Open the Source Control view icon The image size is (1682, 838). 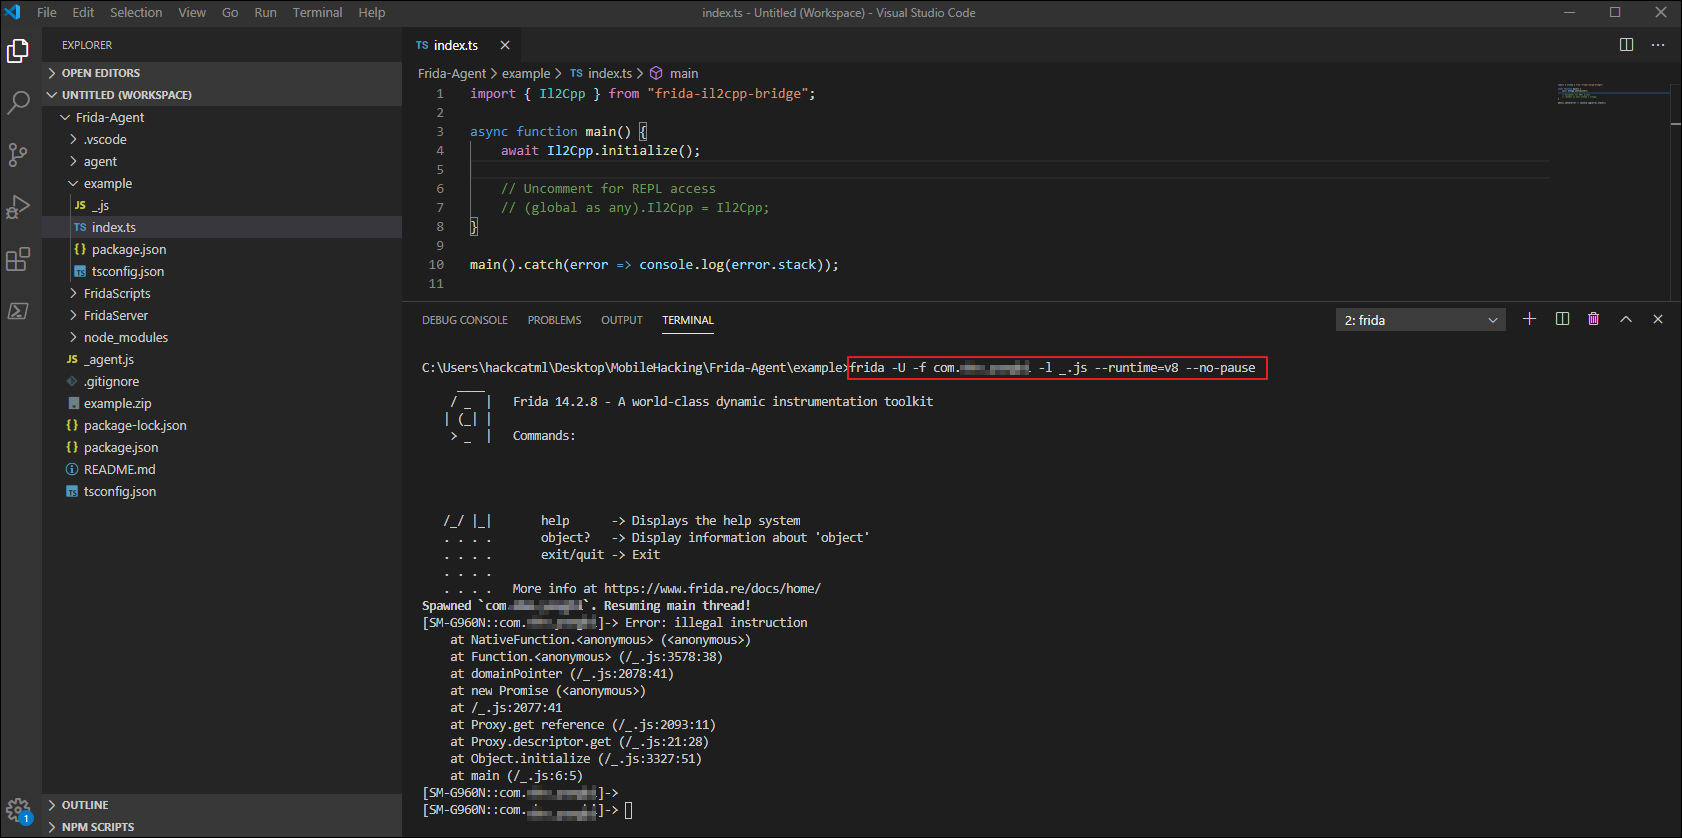click(18, 154)
